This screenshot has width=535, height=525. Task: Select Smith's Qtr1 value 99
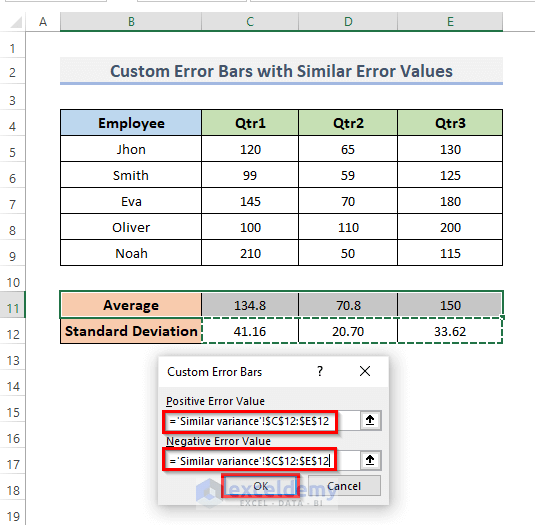(x=250, y=175)
